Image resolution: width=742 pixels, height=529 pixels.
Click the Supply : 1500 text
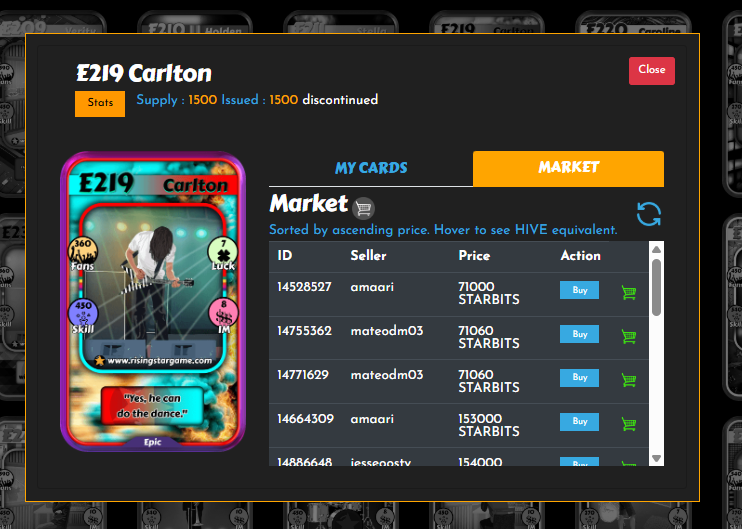point(177,100)
